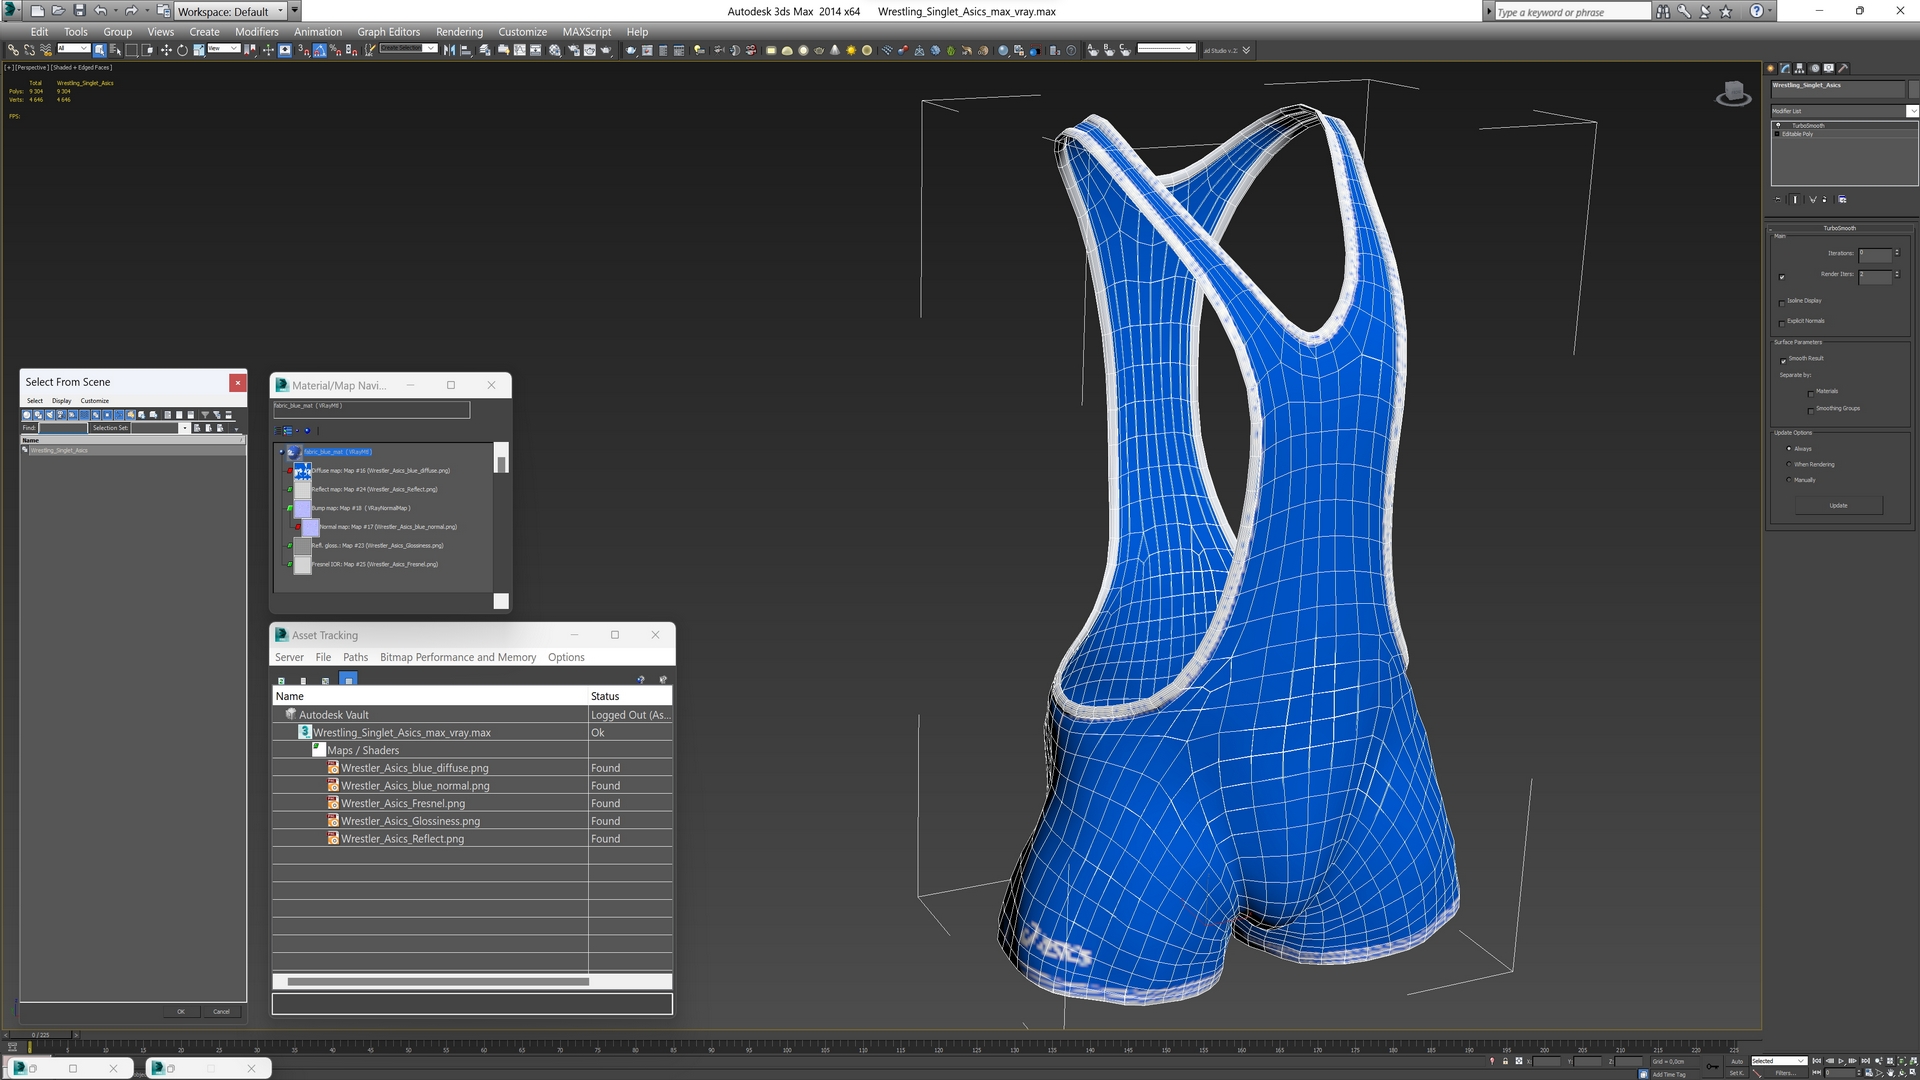Select the When Rendering radio button
Viewport: 1920px width, 1080px height.
(x=1789, y=464)
